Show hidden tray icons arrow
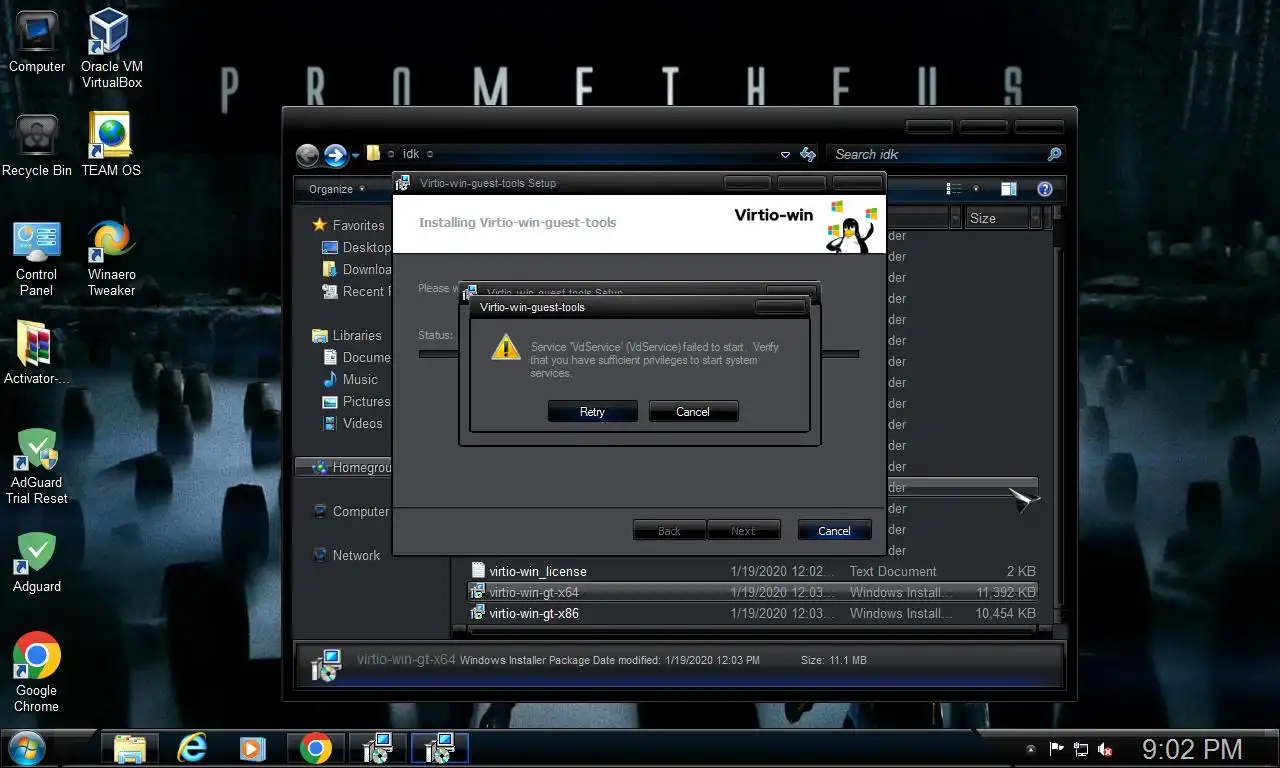 (x=1030, y=749)
